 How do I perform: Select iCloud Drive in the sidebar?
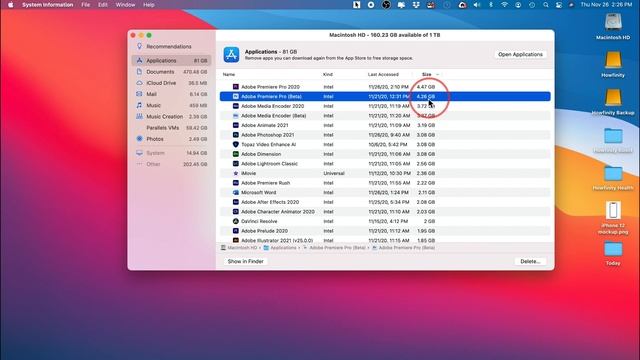[171, 83]
